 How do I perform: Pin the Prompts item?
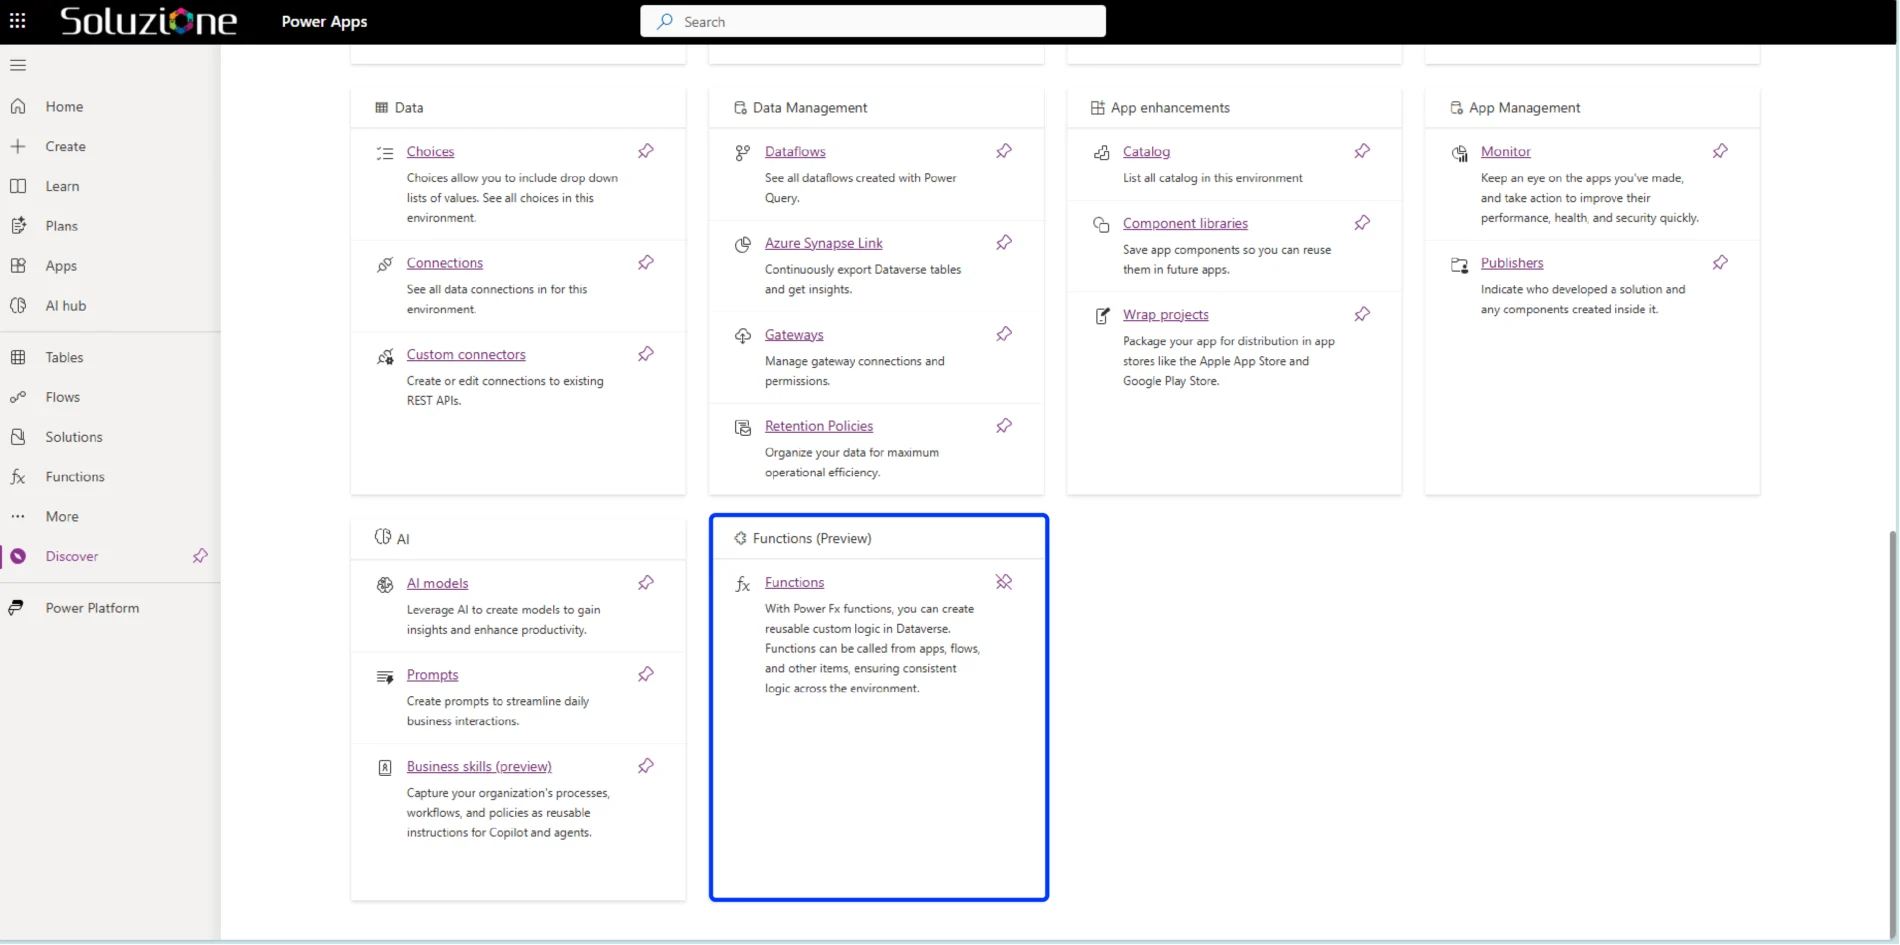646,675
